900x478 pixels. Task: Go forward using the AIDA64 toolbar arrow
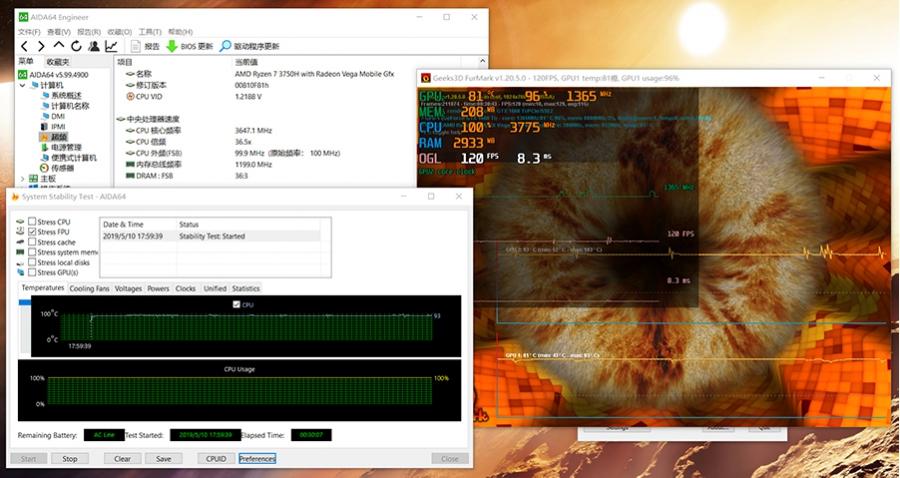pos(41,46)
